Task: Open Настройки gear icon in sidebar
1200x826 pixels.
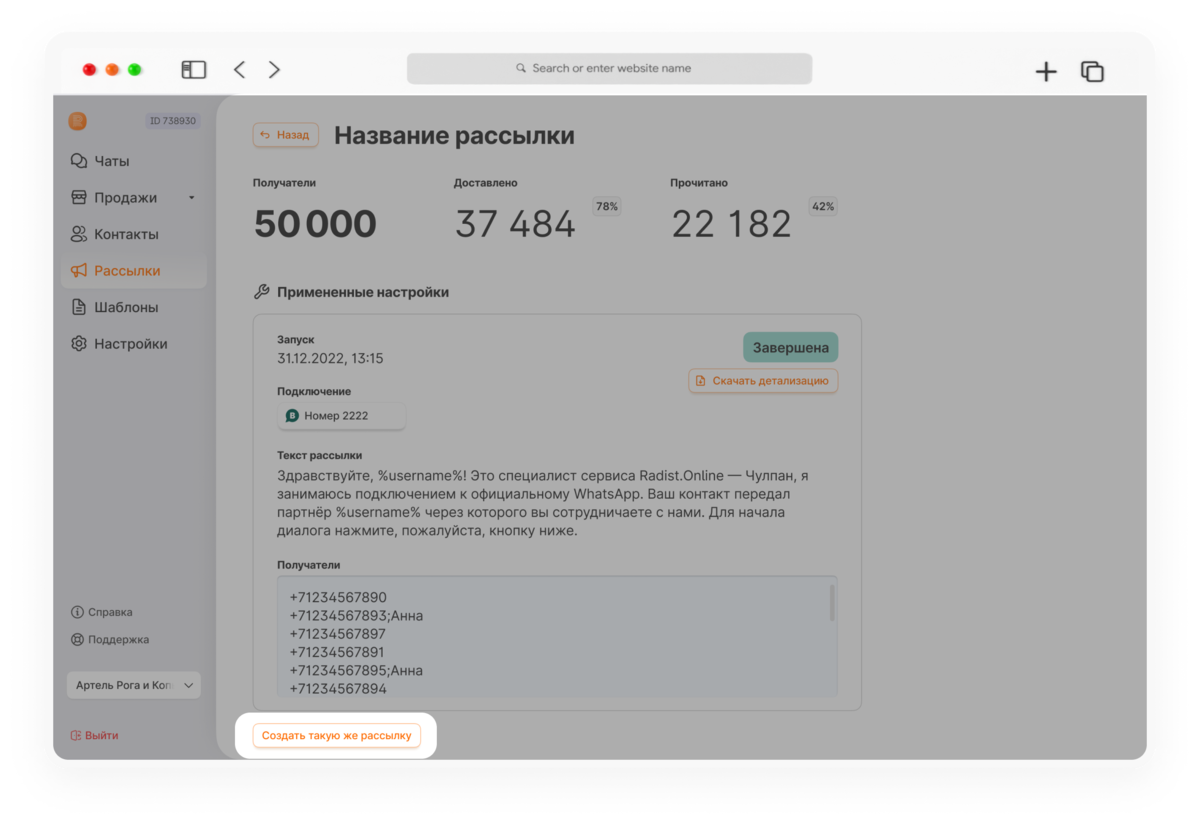Action: tap(78, 344)
